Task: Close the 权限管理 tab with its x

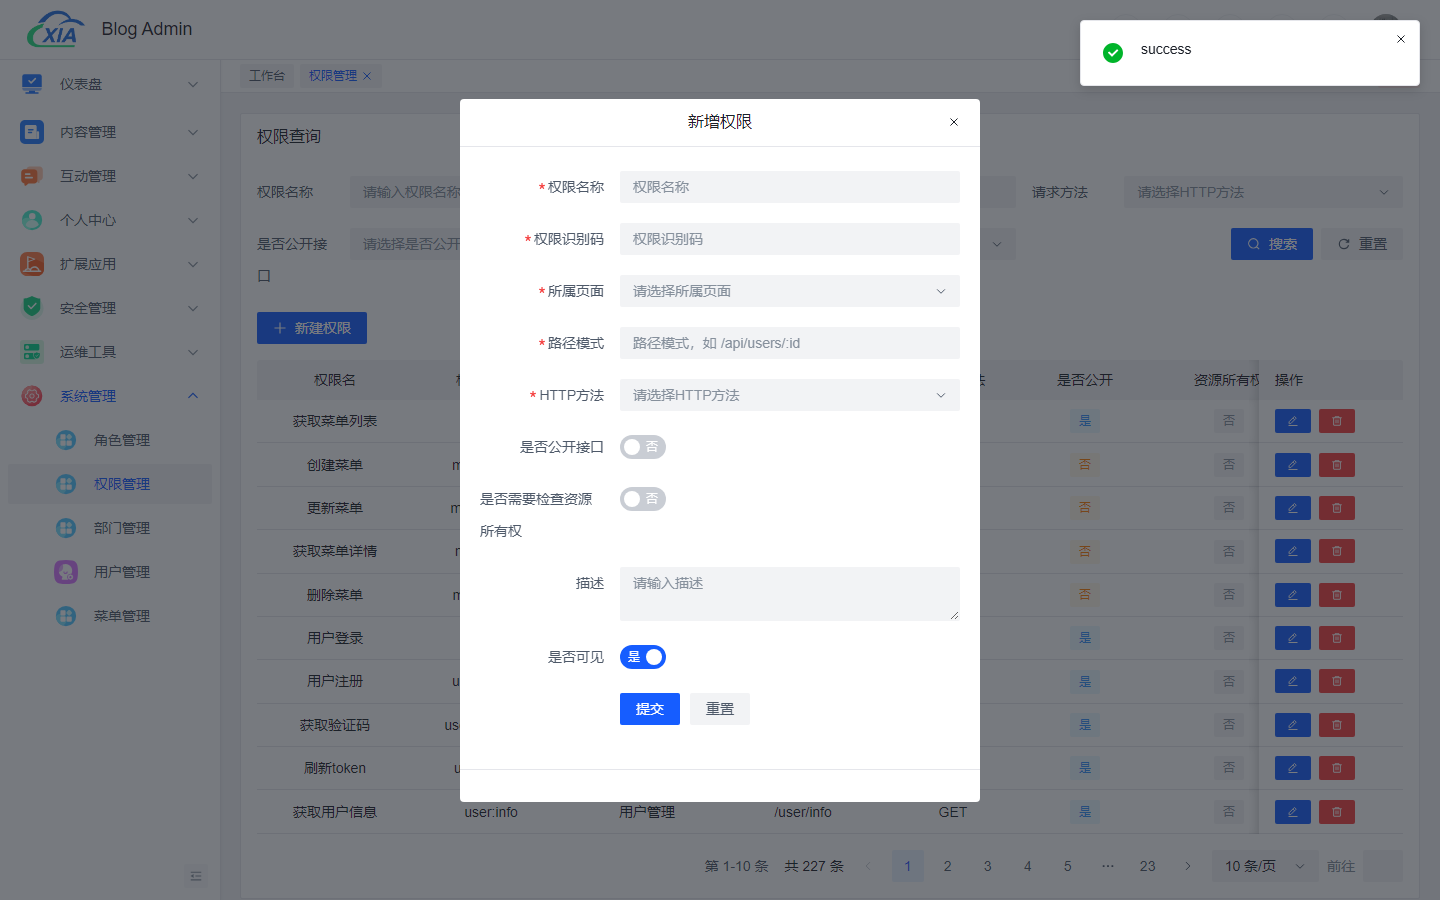Action: click(367, 76)
